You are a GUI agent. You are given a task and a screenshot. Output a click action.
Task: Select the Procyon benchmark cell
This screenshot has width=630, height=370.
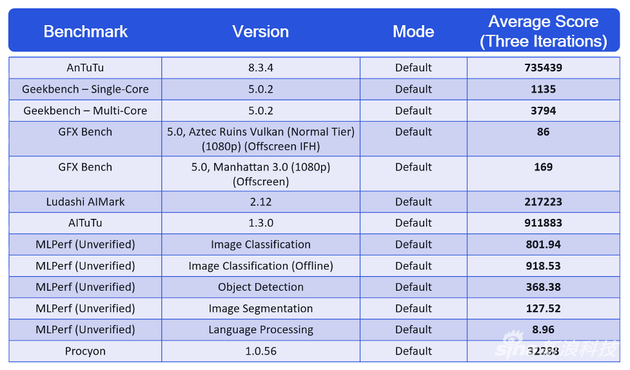point(85,351)
